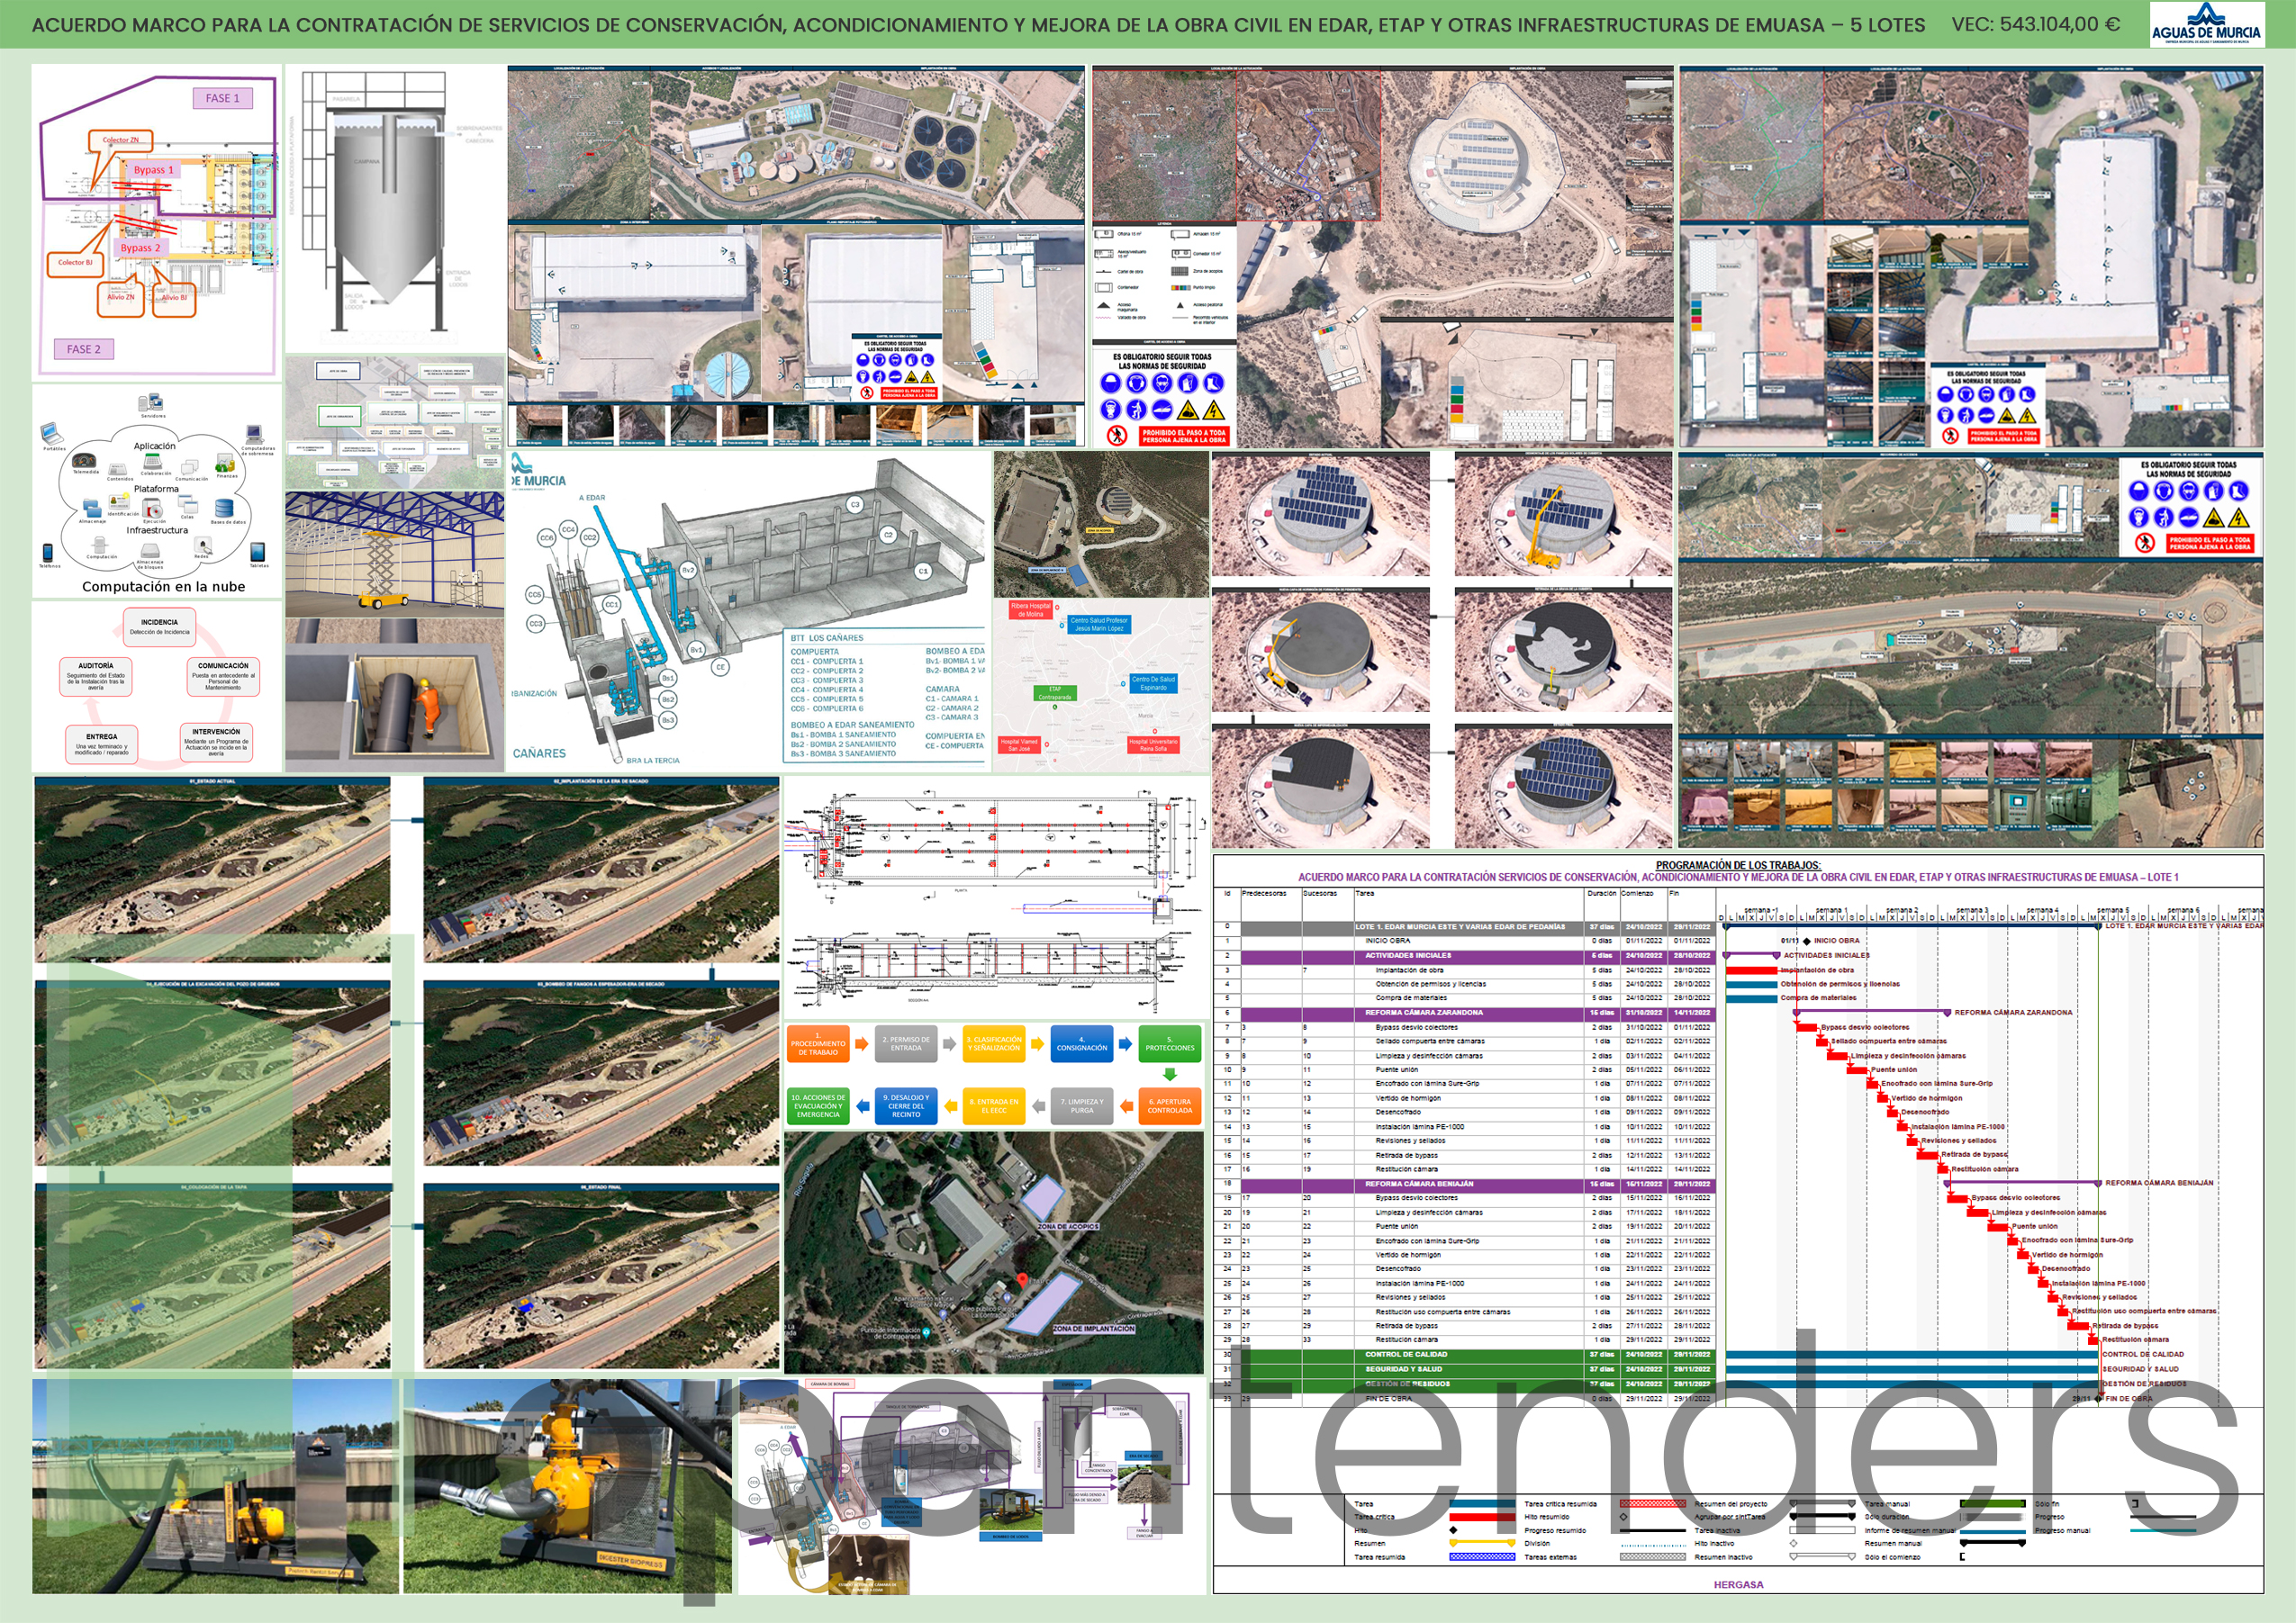Click the red location pin on the aerial map
This screenshot has width=2296, height=1623.
tap(1021, 1280)
